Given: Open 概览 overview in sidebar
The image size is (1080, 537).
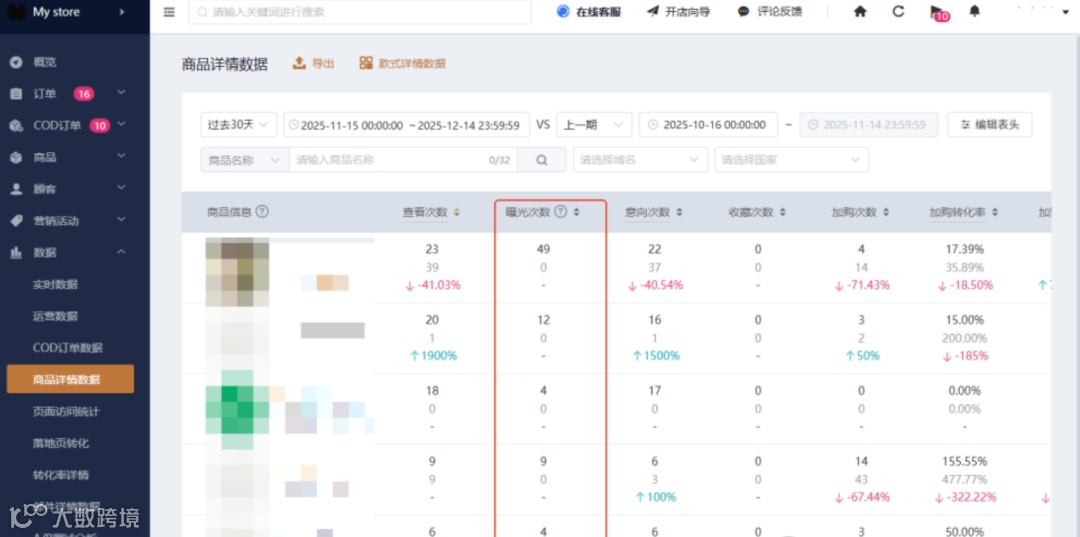Looking at the screenshot, I should click(45, 62).
